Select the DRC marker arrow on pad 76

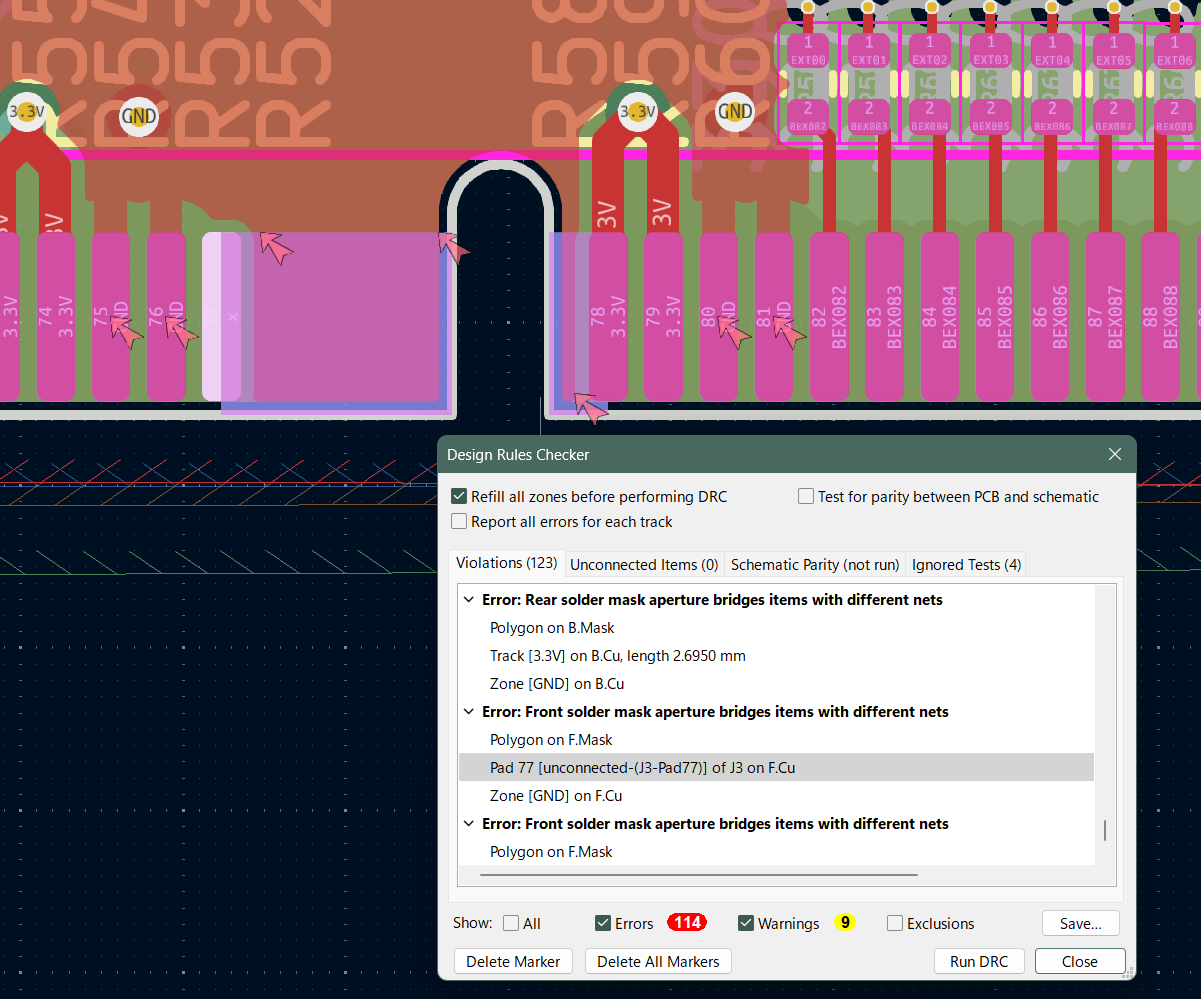tap(180, 331)
